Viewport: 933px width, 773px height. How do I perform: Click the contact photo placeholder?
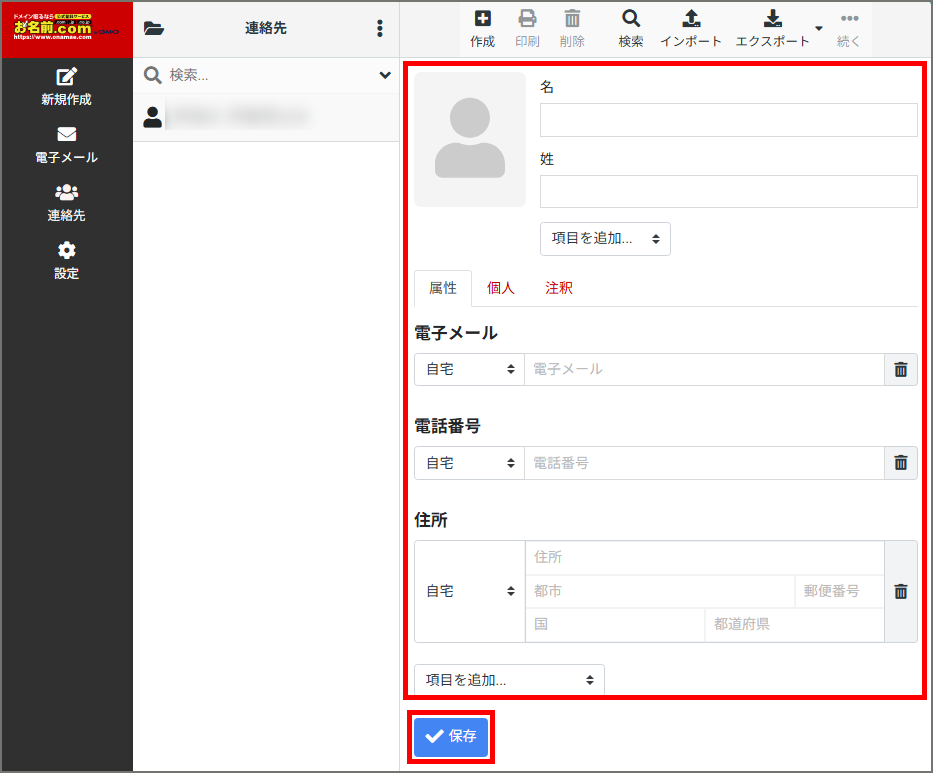(x=469, y=139)
